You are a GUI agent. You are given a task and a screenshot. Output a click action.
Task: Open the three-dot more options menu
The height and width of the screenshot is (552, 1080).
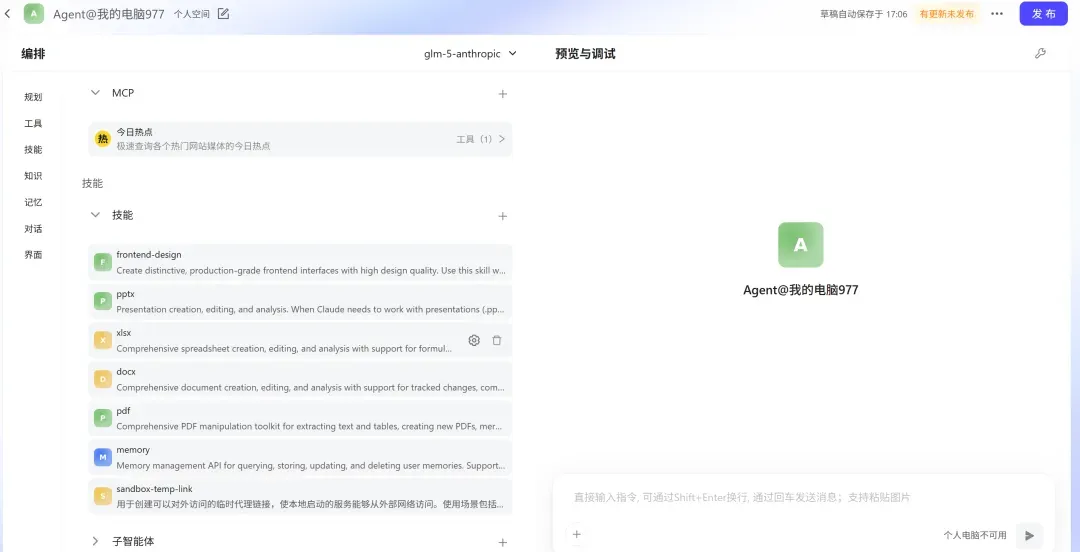click(x=997, y=14)
